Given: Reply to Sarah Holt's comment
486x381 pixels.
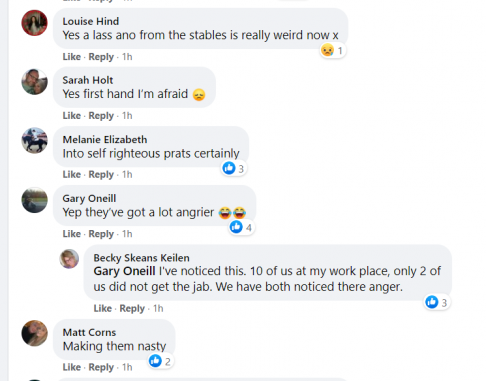Looking at the screenshot, I should (x=101, y=116).
